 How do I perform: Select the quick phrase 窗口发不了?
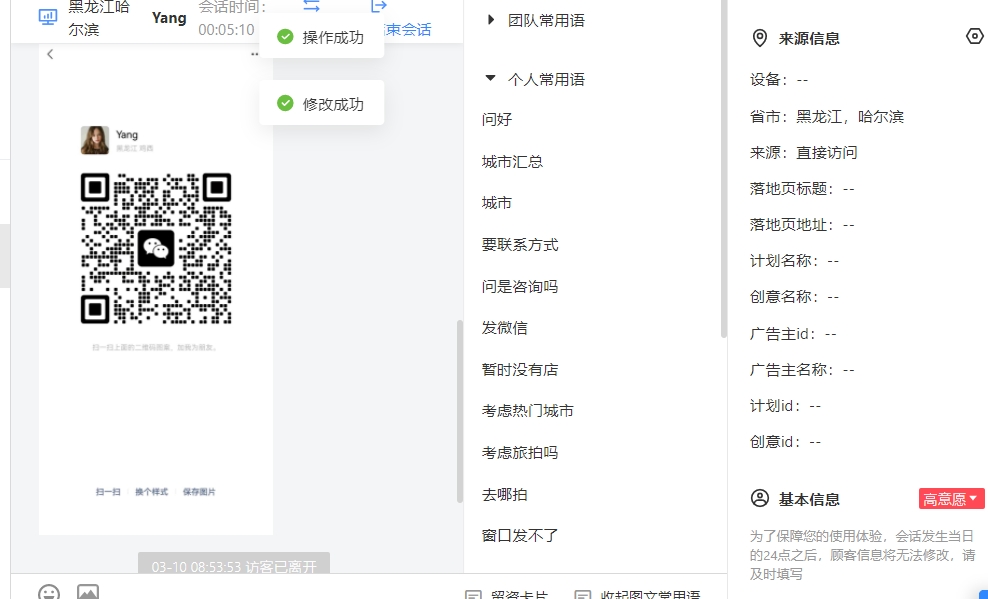point(520,536)
